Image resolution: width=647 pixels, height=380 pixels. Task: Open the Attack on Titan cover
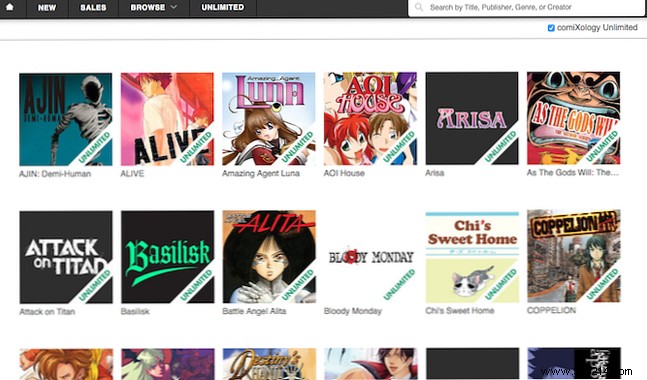(66, 257)
